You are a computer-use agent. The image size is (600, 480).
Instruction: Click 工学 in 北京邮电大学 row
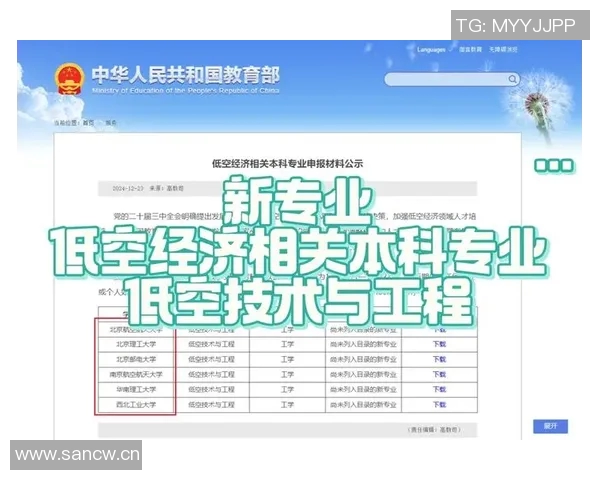coord(287,359)
